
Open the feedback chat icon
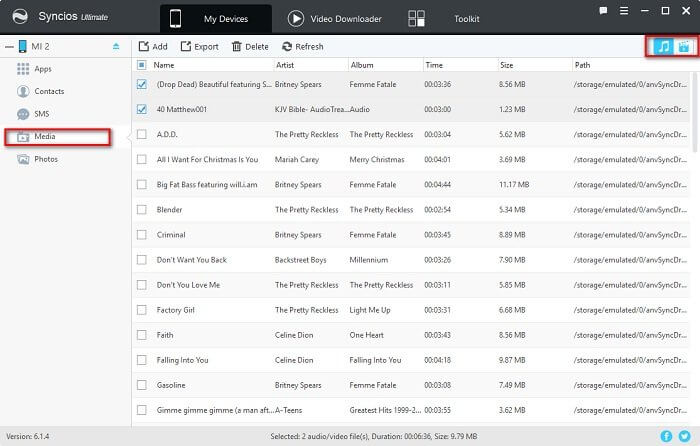click(x=603, y=11)
